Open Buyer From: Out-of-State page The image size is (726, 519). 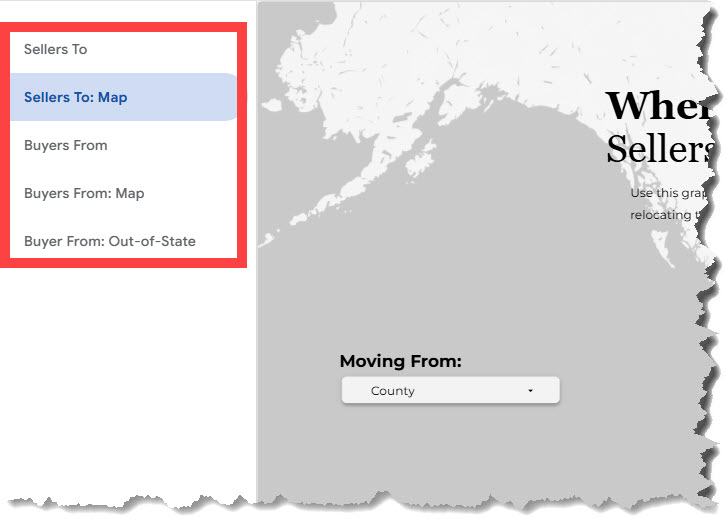pos(110,241)
